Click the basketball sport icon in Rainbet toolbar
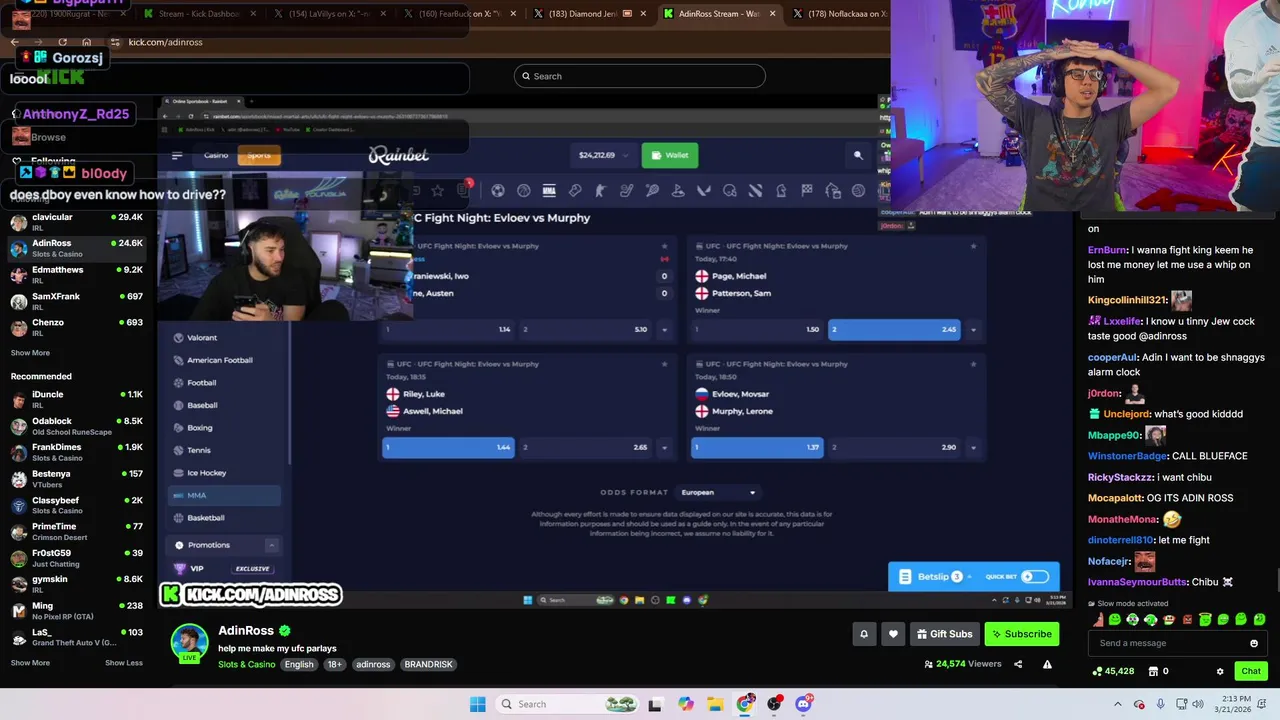The width and height of the screenshot is (1280, 720). pos(523,190)
